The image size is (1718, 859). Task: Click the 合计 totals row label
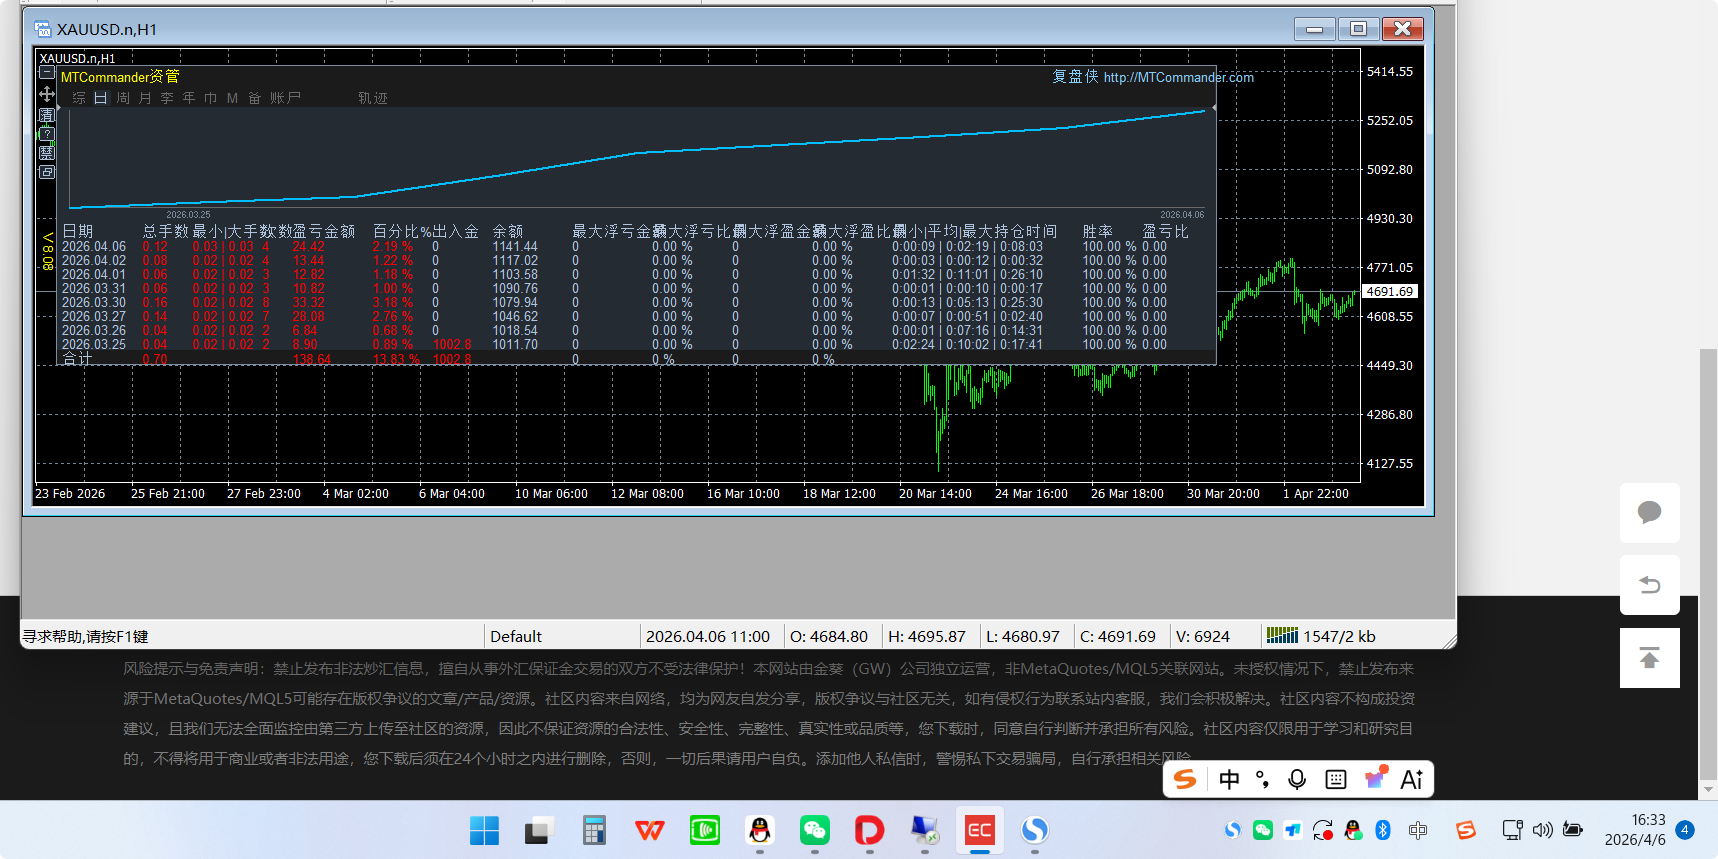click(77, 358)
